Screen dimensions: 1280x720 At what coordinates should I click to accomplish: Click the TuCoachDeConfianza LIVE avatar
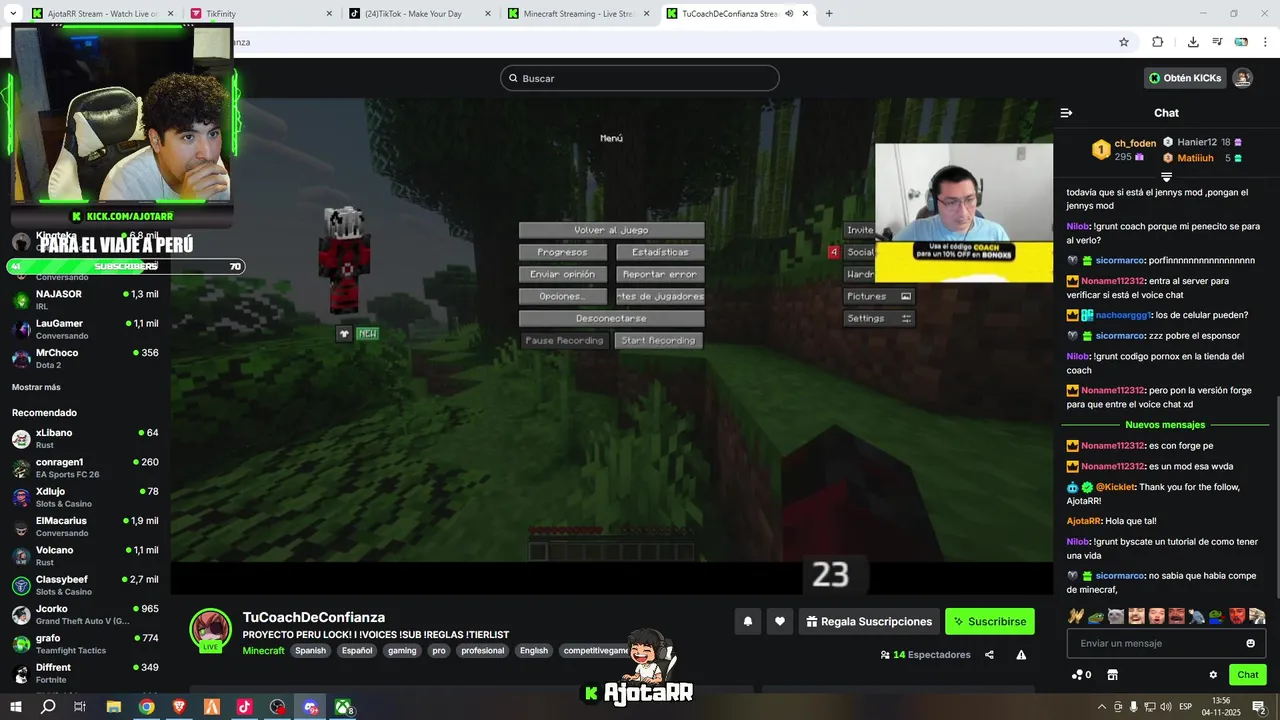(x=211, y=630)
